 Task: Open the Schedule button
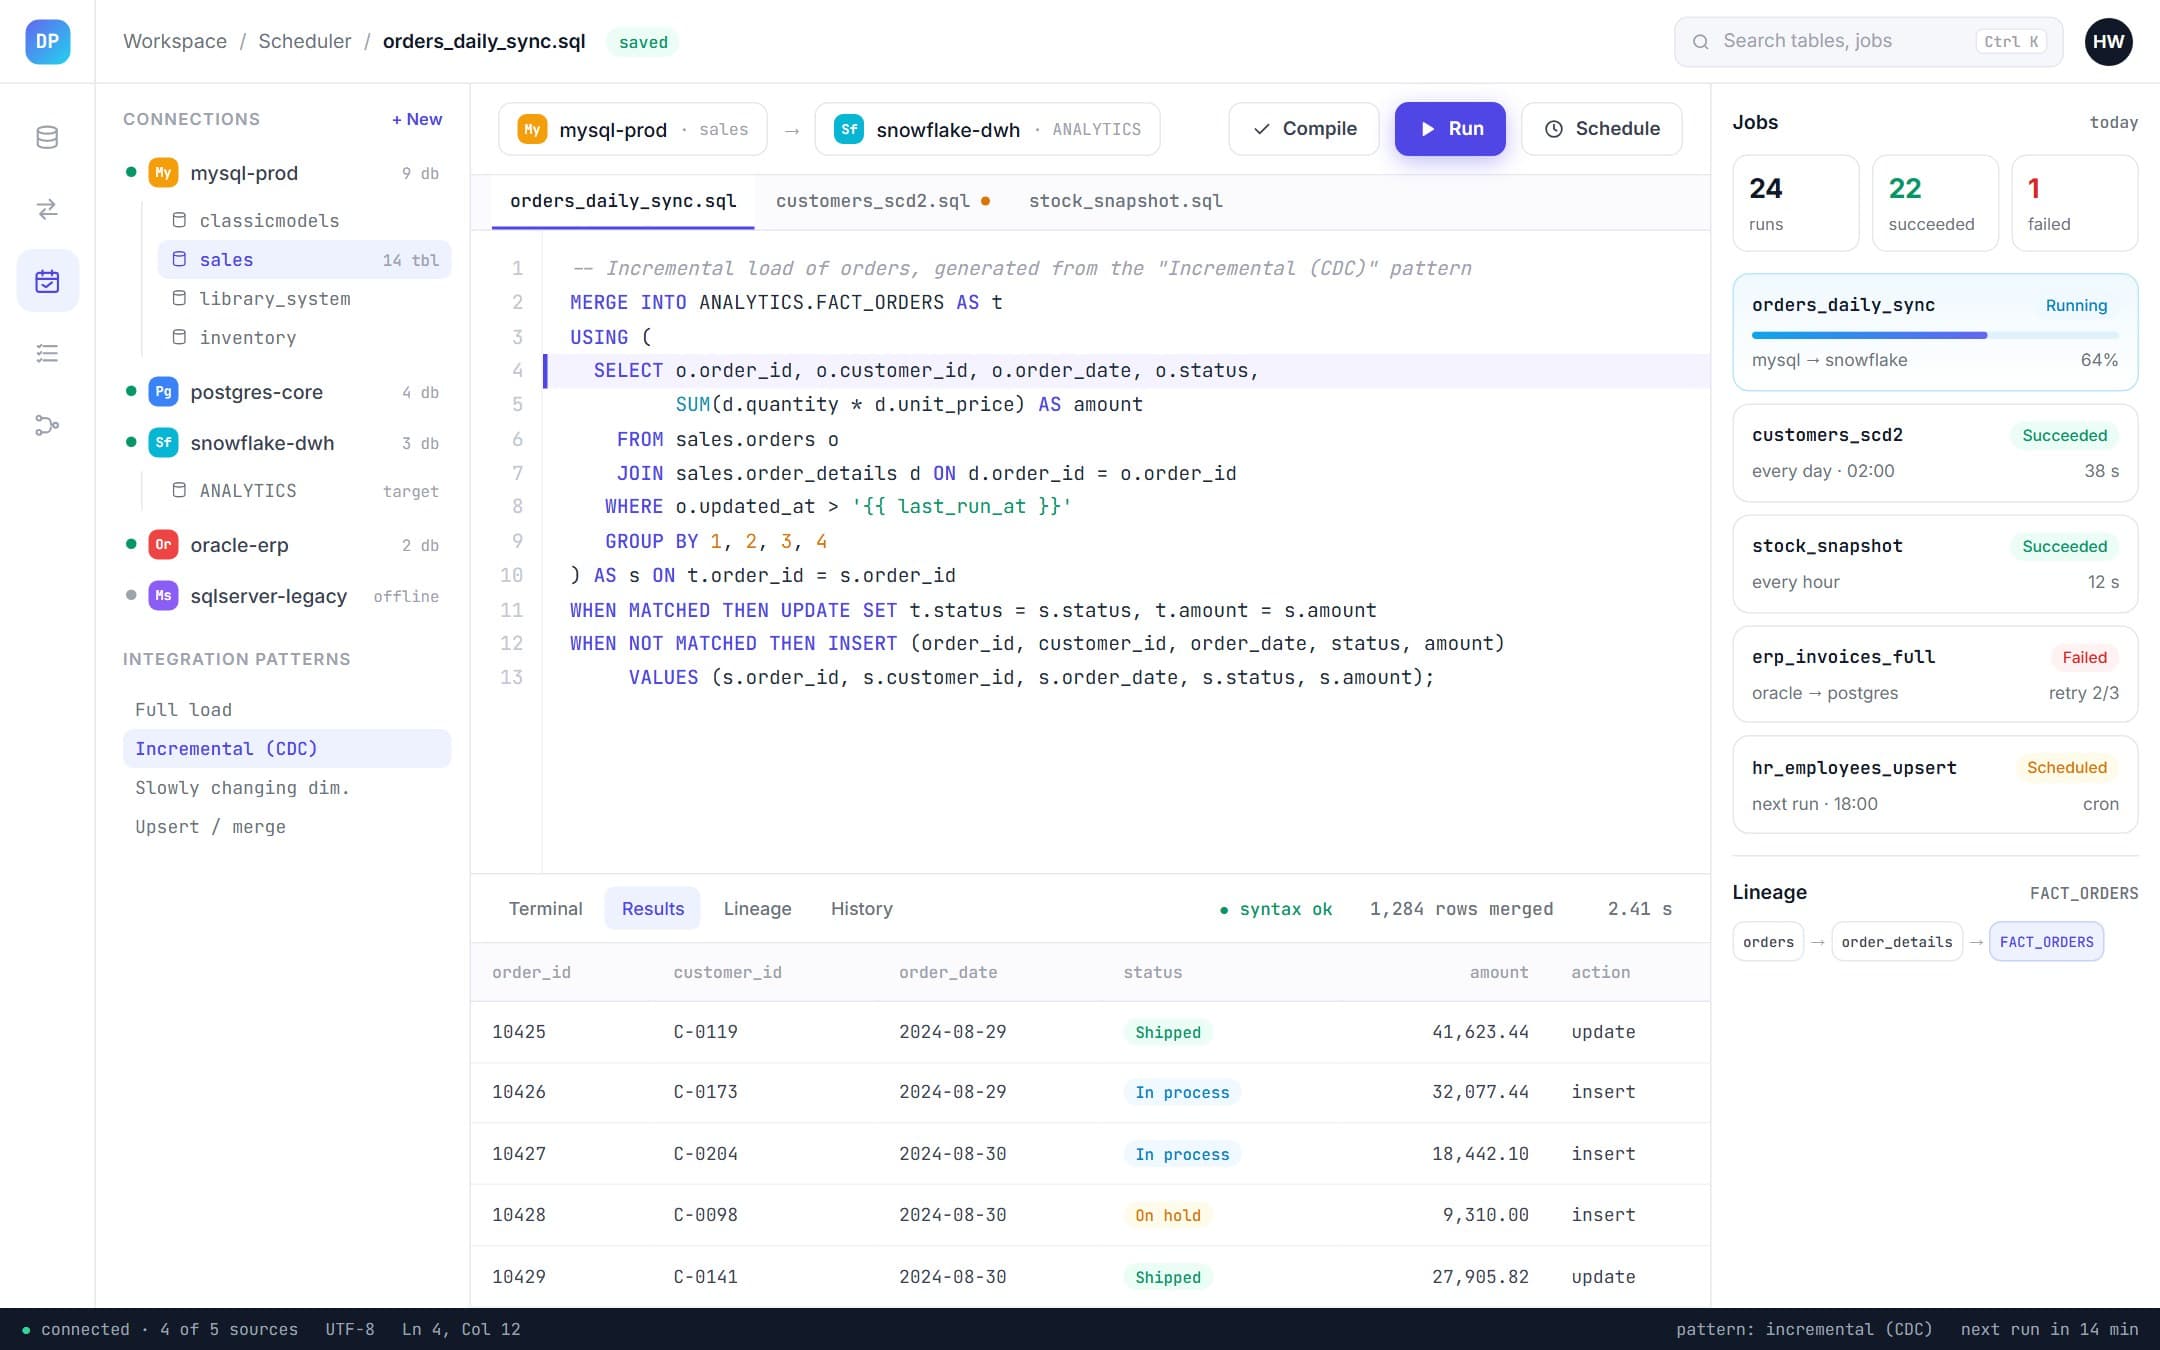point(1601,129)
